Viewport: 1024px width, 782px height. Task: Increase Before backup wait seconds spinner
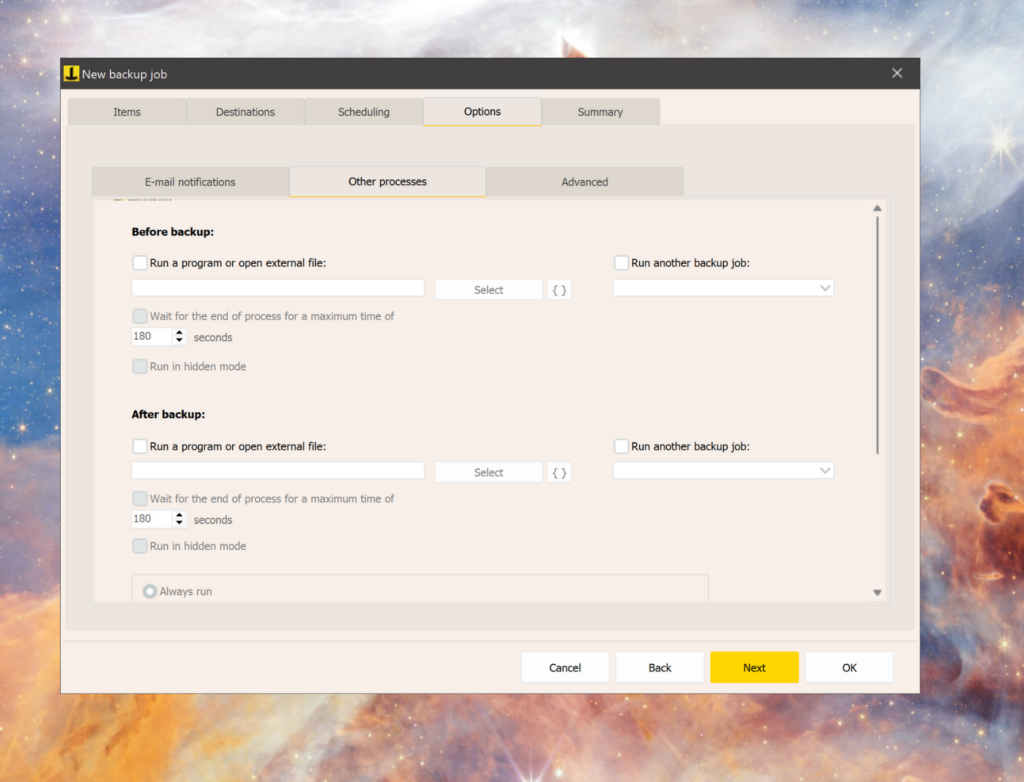[x=180, y=333]
